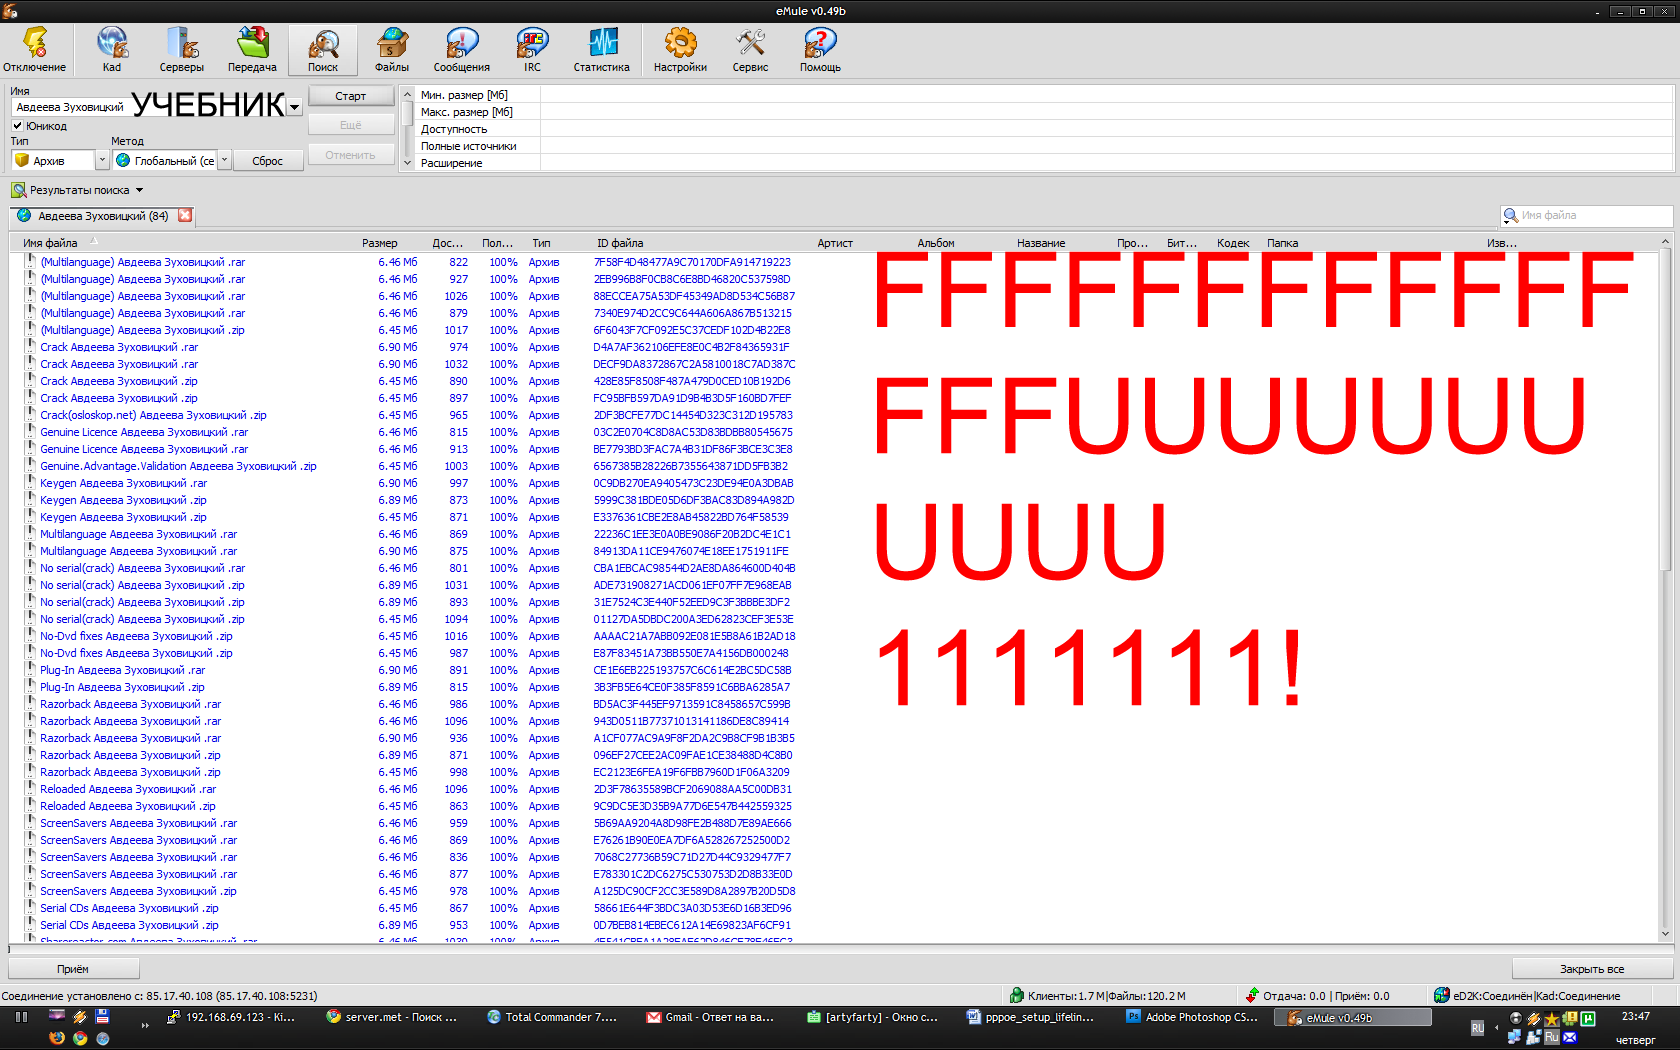Click the Клиенты status bar icon

[1017, 995]
